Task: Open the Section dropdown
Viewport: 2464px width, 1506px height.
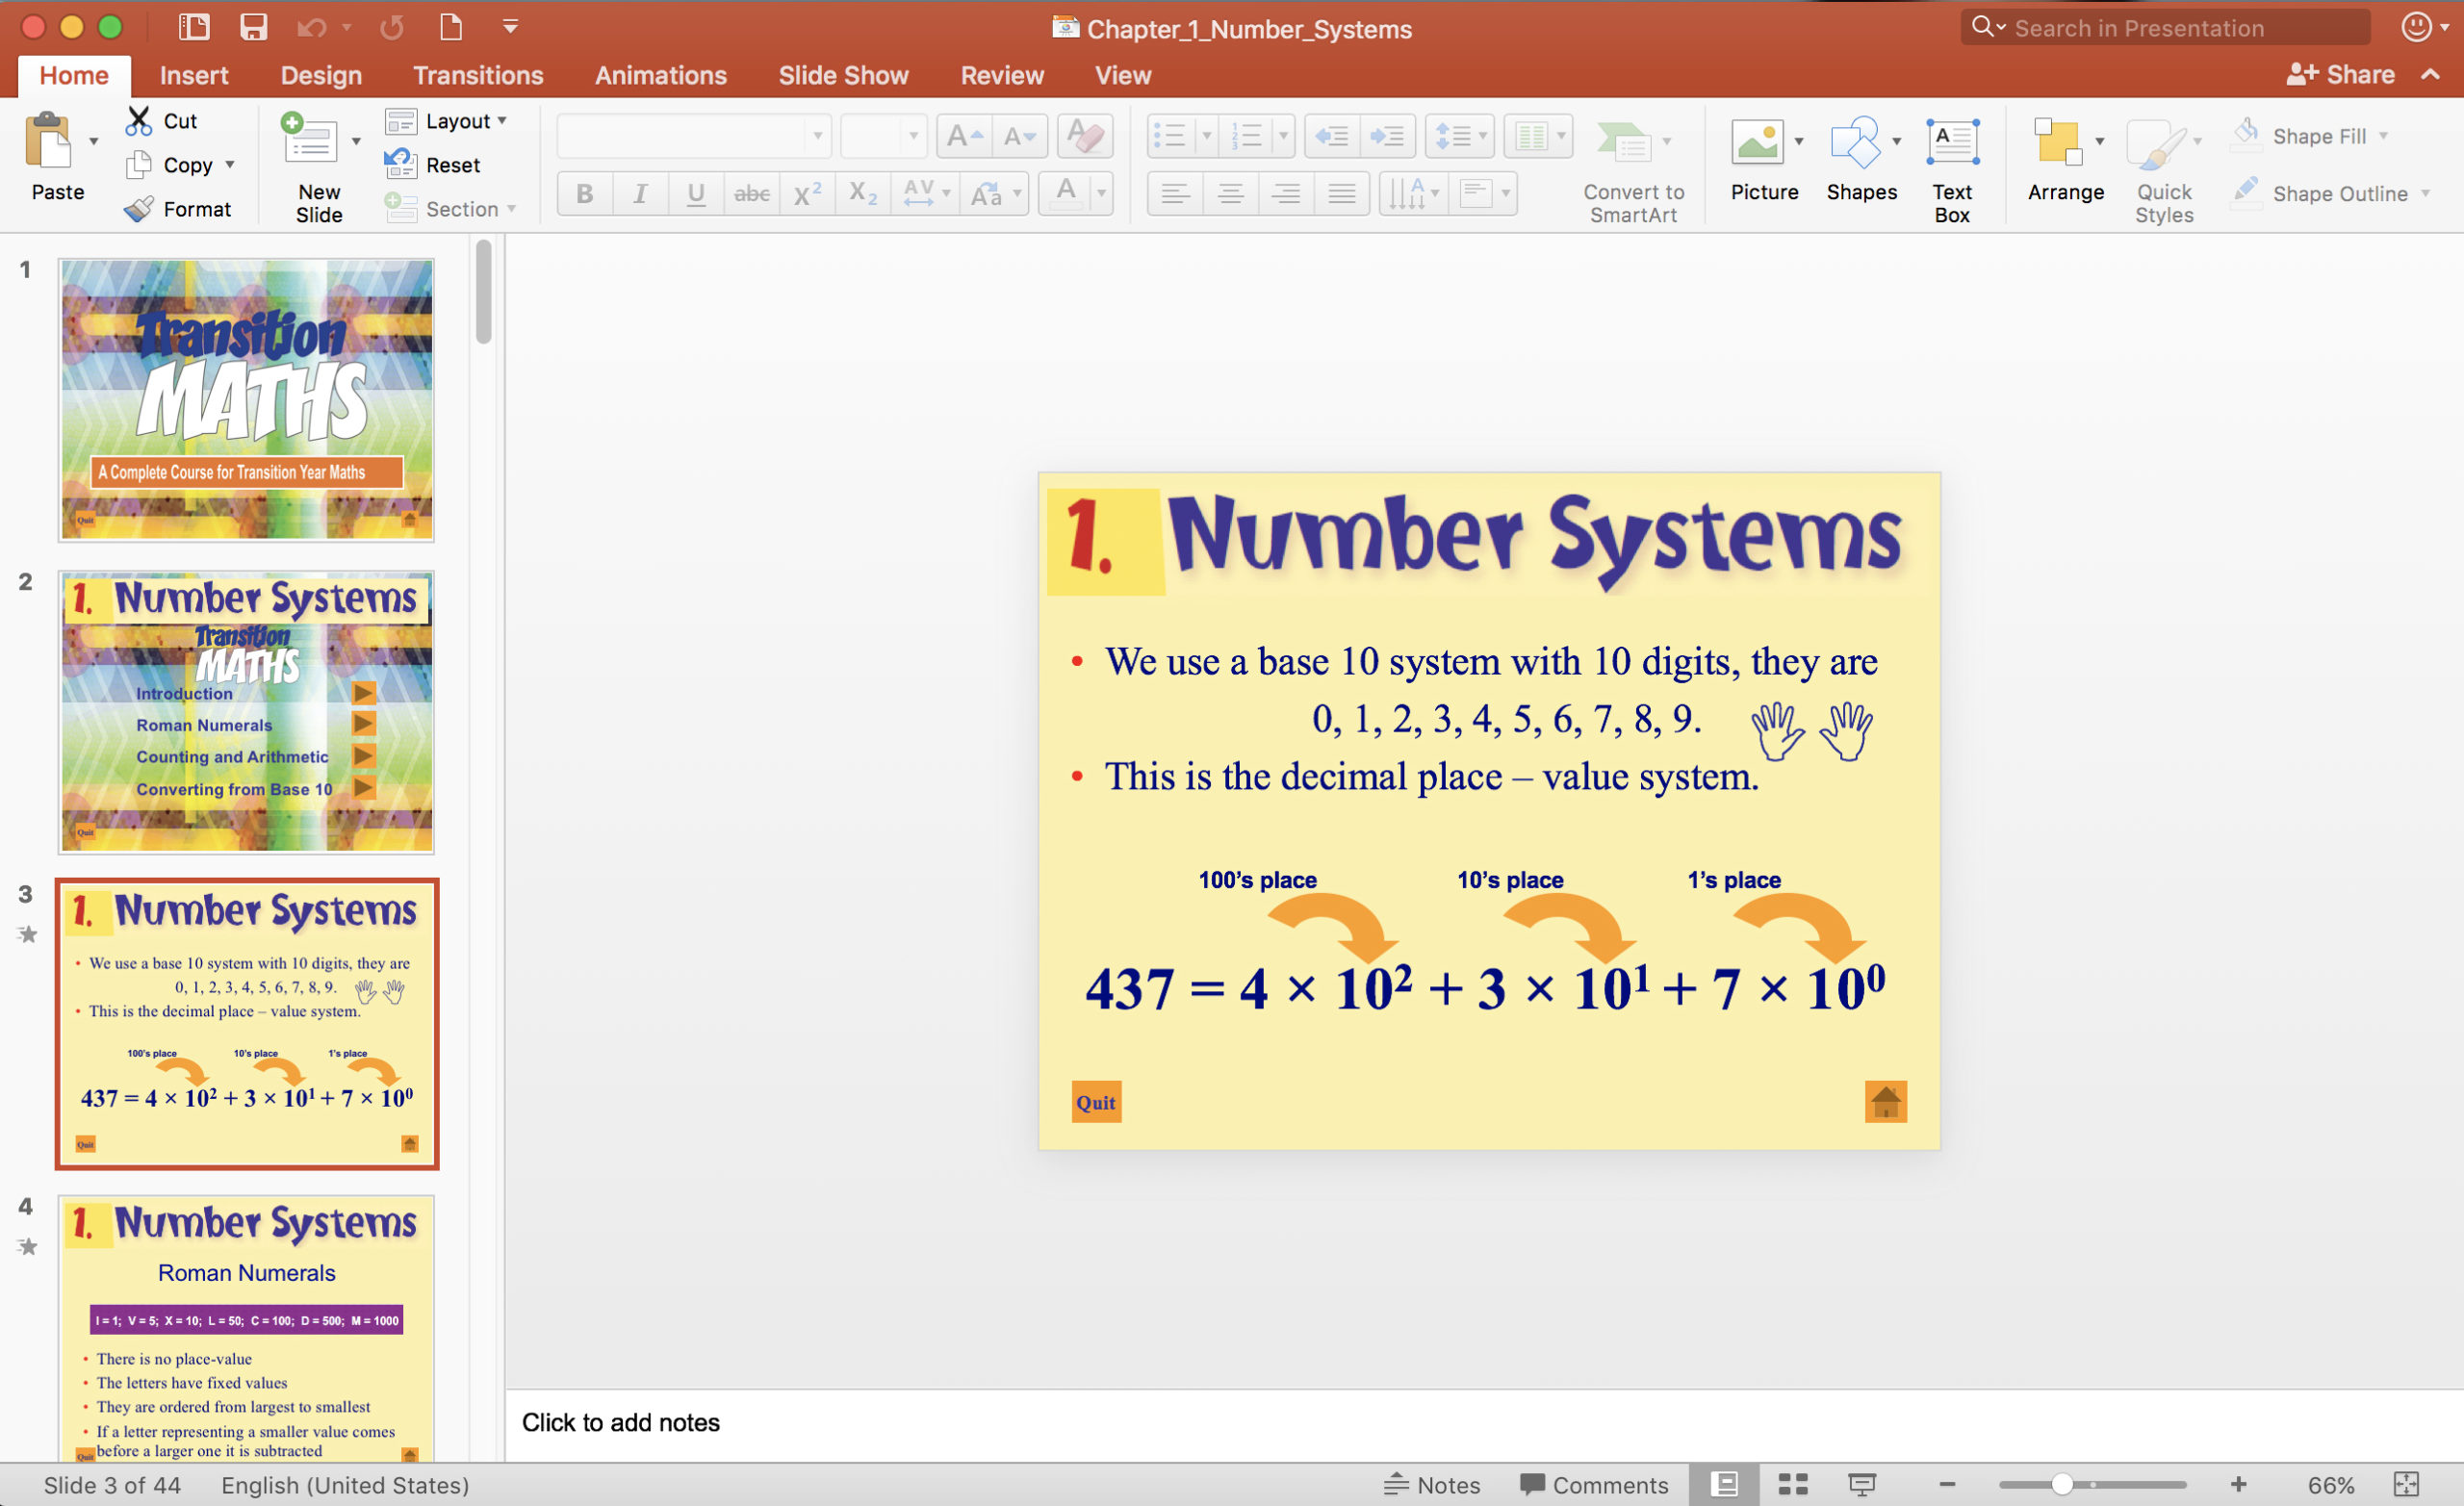Action: (451, 209)
